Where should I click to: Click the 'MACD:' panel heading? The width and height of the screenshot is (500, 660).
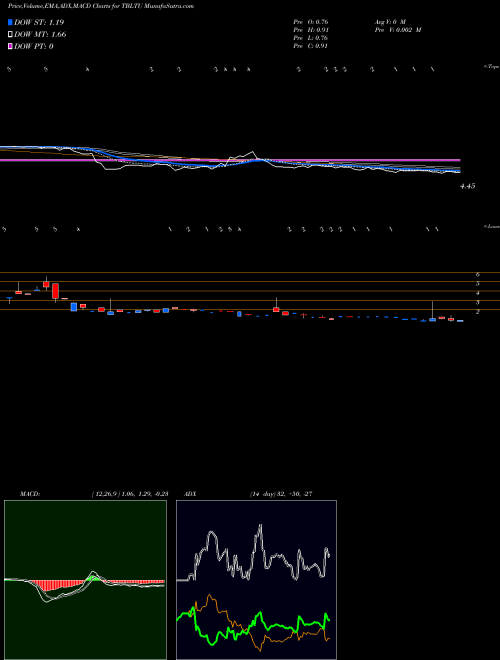pos(30,494)
